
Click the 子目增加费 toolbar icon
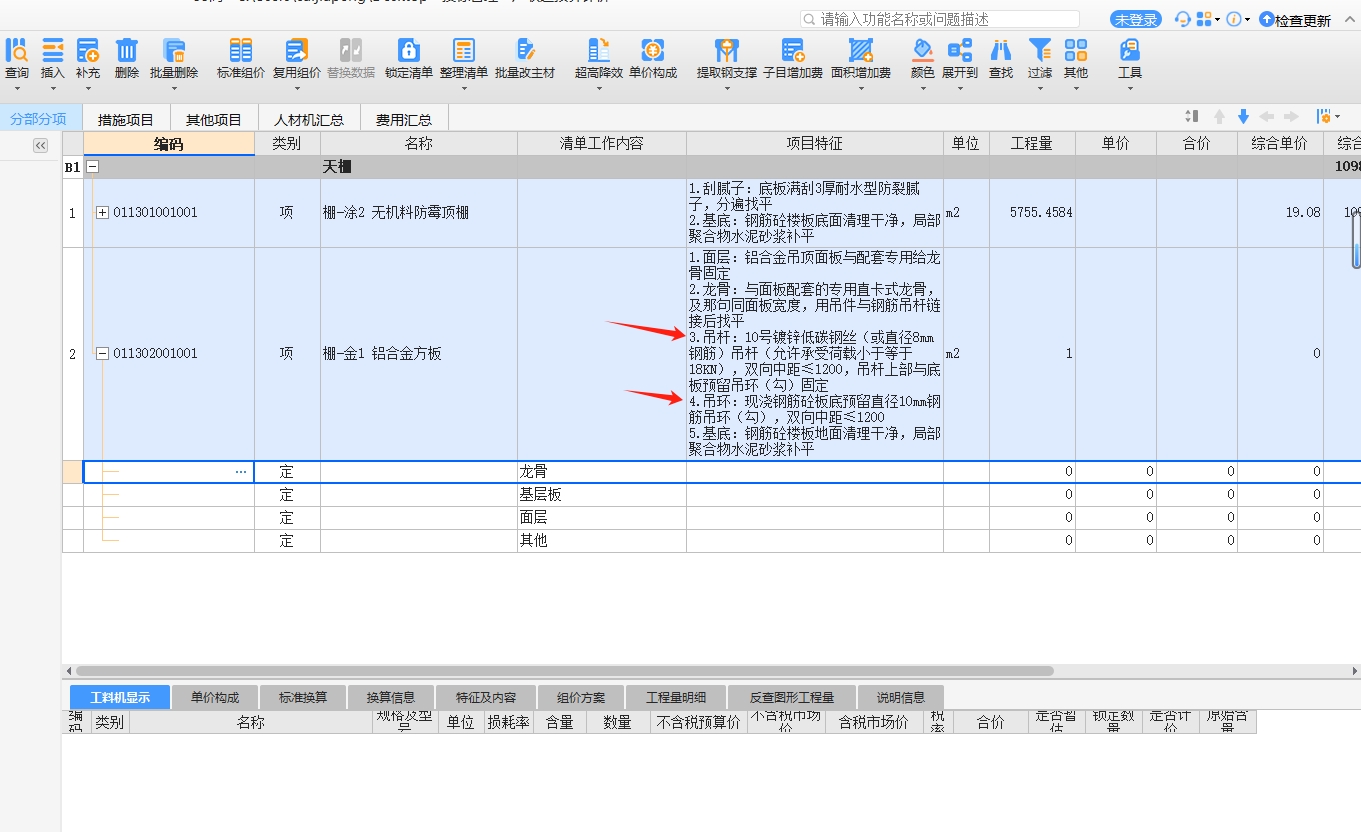(793, 50)
